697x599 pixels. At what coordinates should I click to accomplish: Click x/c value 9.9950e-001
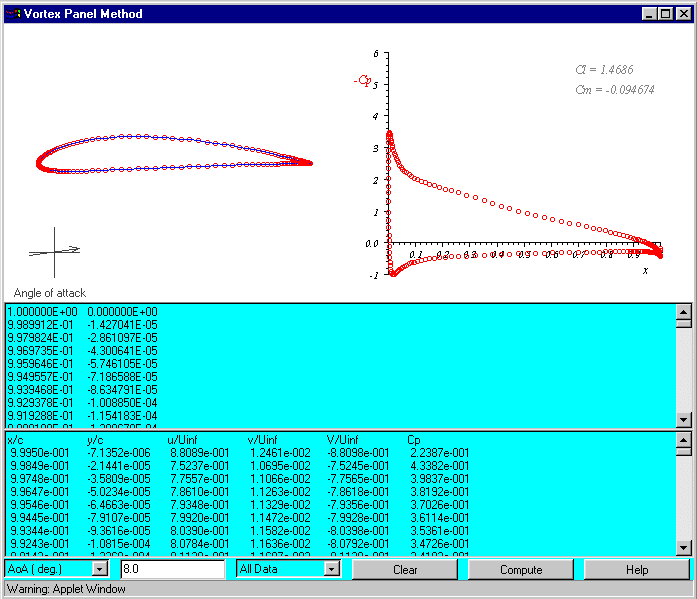40,453
